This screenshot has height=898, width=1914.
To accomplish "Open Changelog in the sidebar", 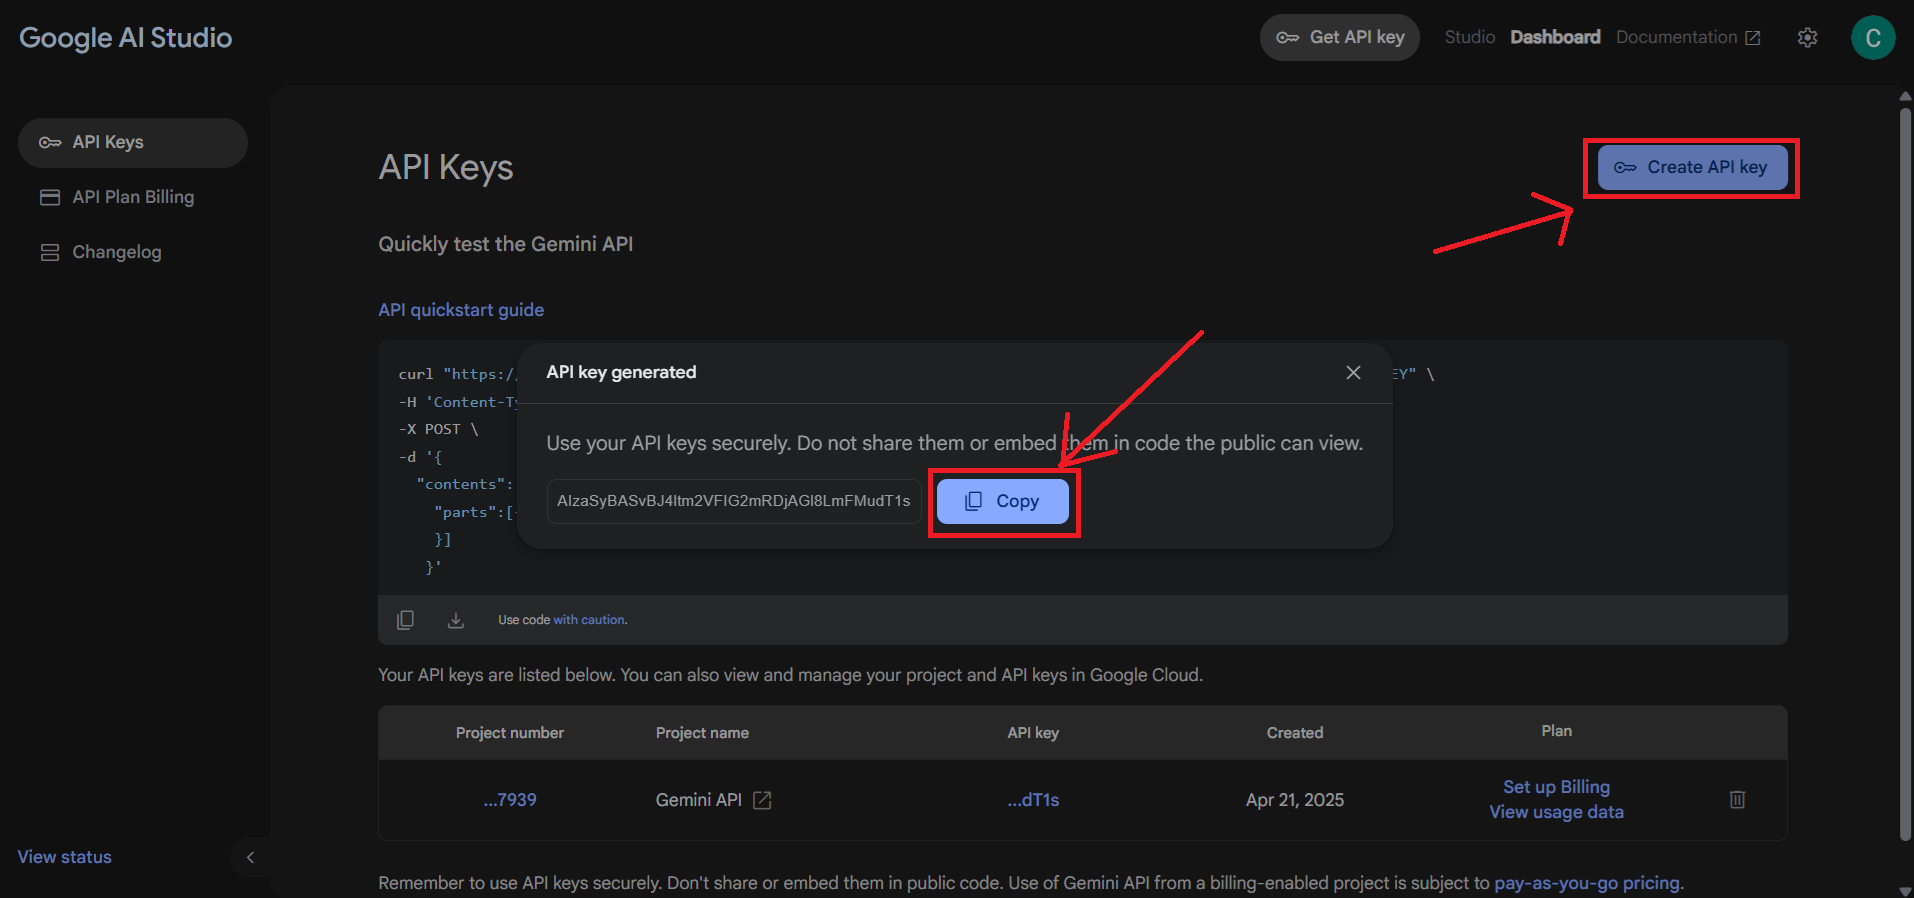I will [x=116, y=252].
